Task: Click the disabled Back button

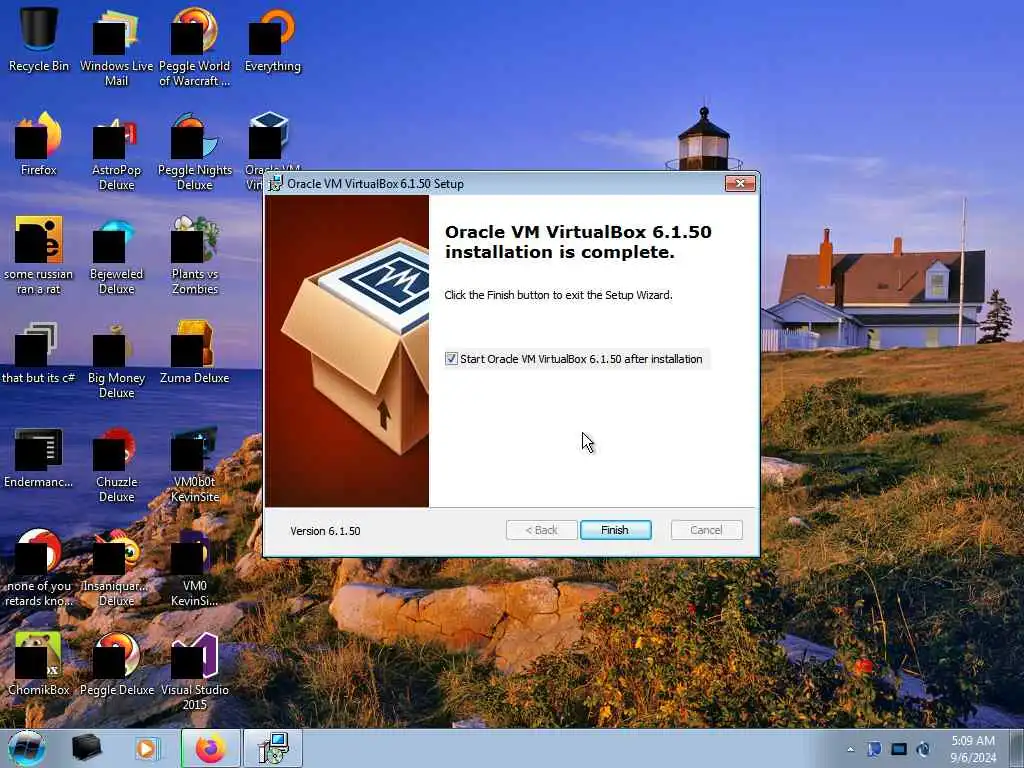Action: (541, 530)
